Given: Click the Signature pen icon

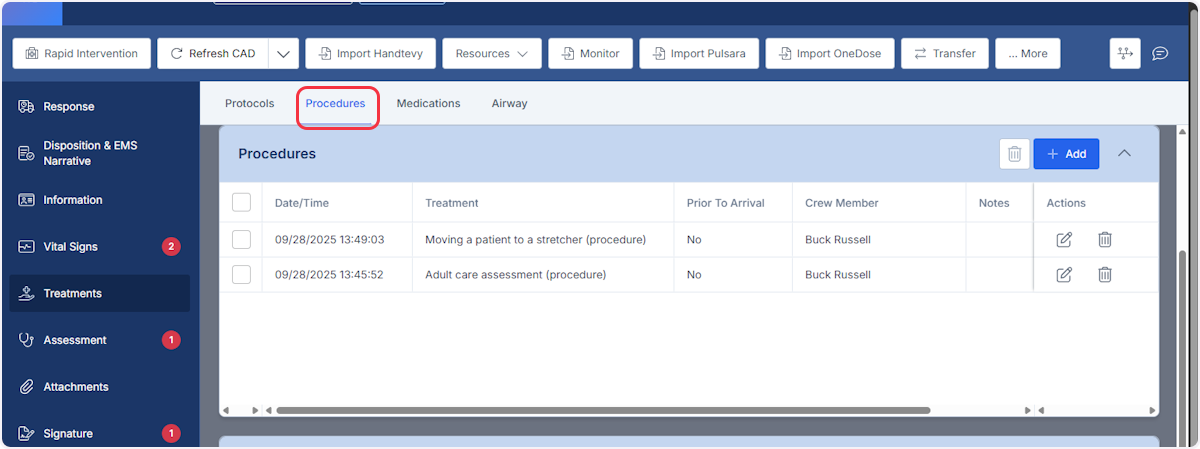Looking at the screenshot, I should [x=27, y=434].
